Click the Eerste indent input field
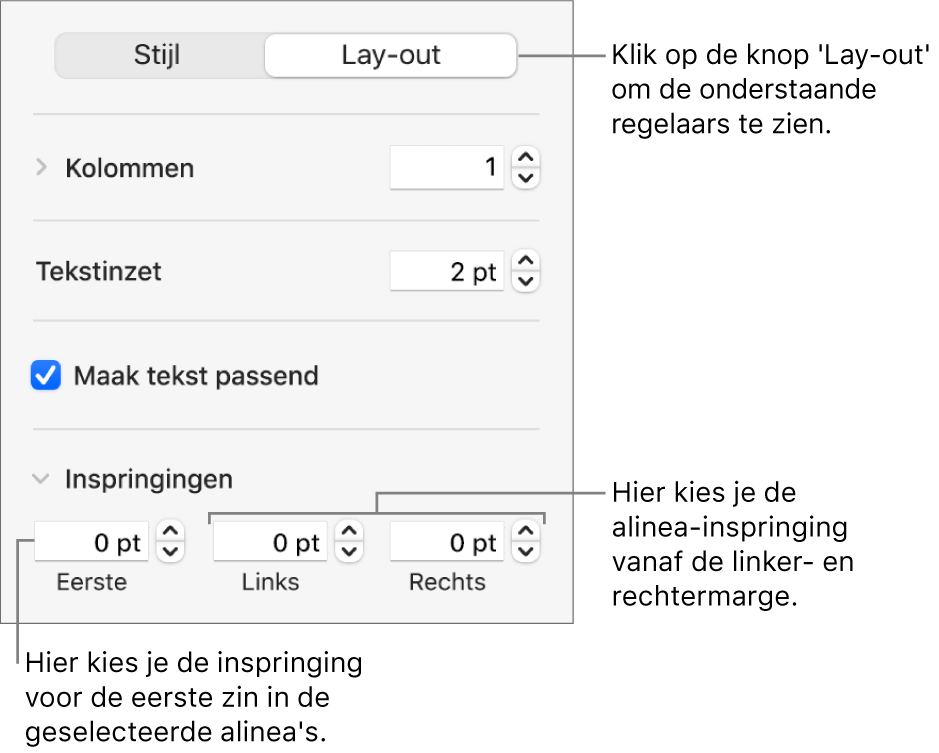Viewport: 939px width, 753px height. [x=92, y=543]
